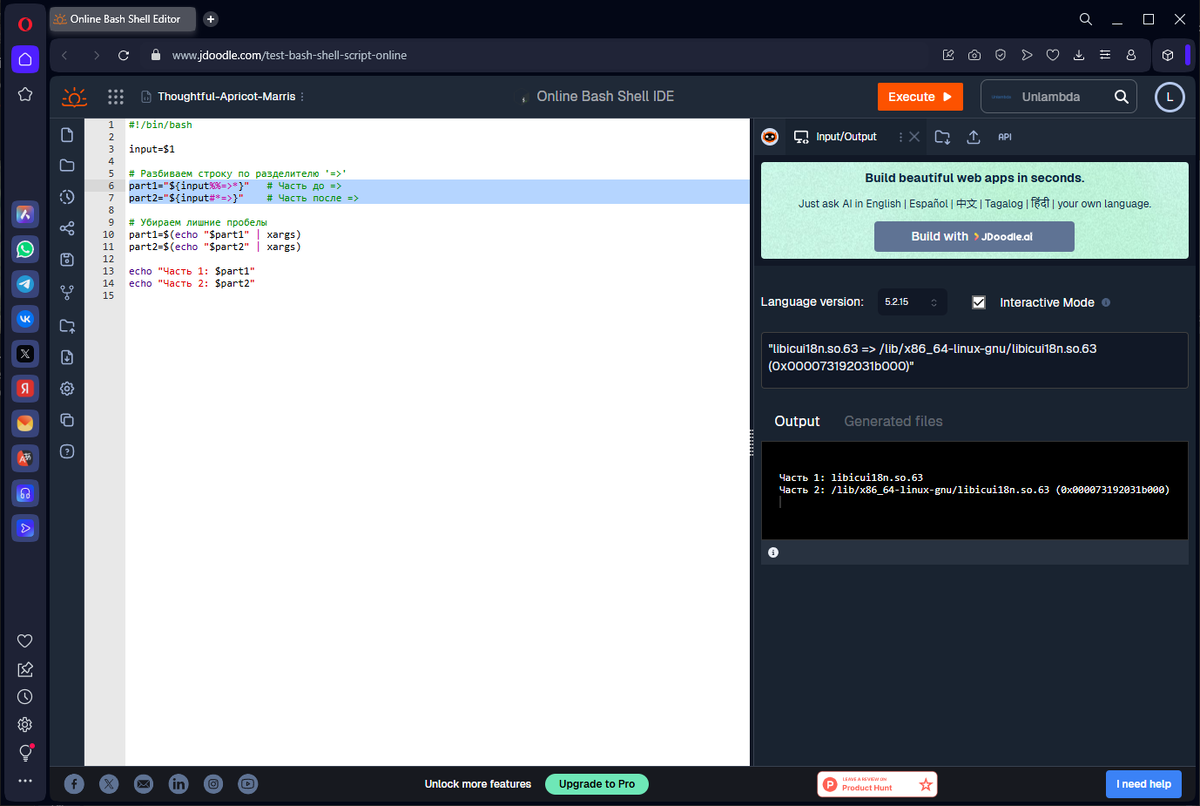Click Build with JDoodle.ai button

point(974,236)
